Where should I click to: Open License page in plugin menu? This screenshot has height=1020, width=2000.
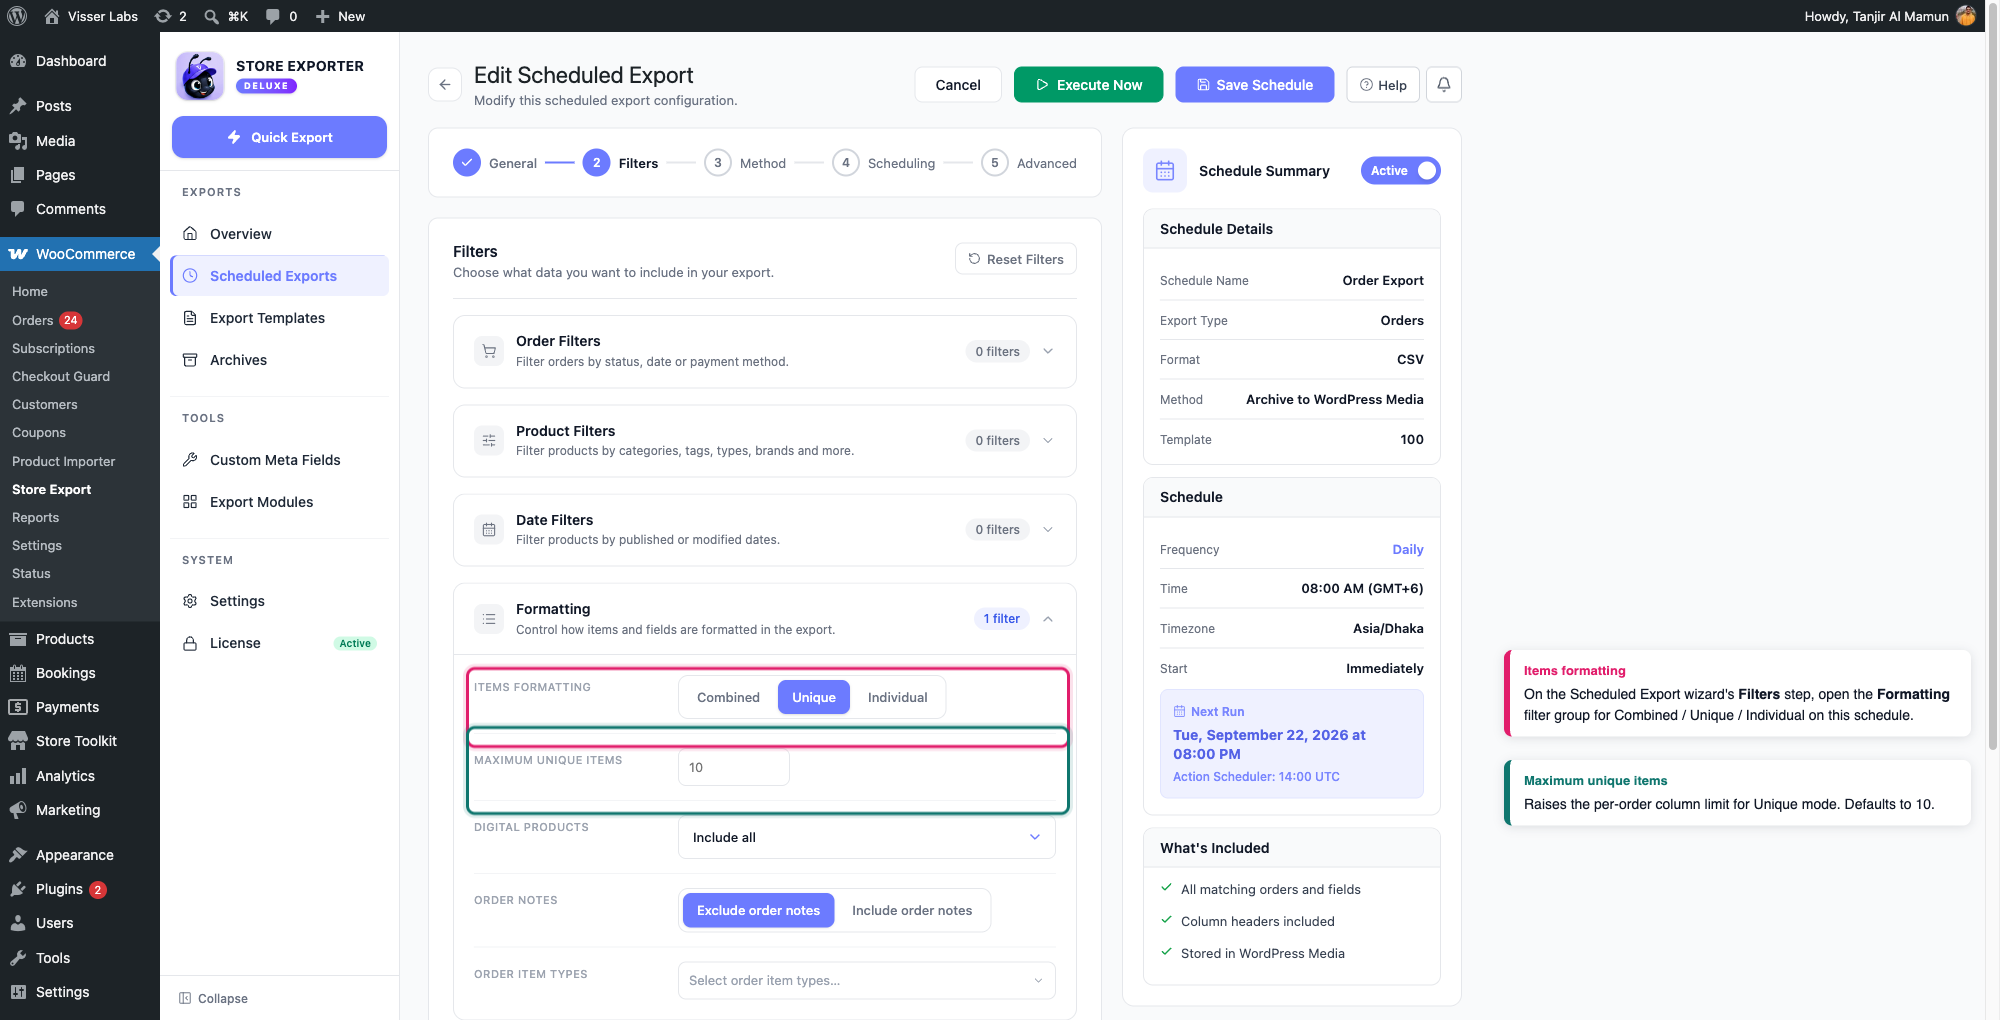(279, 643)
